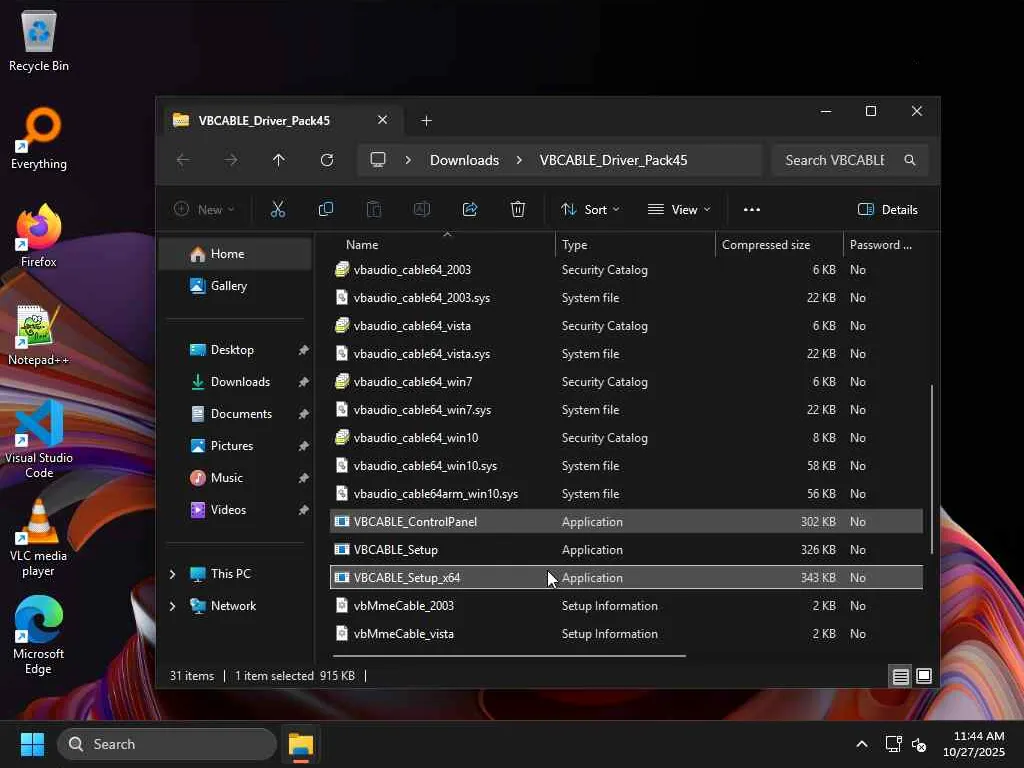
Task: Sort by Compressed size column header
Action: pyautogui.click(x=779, y=245)
